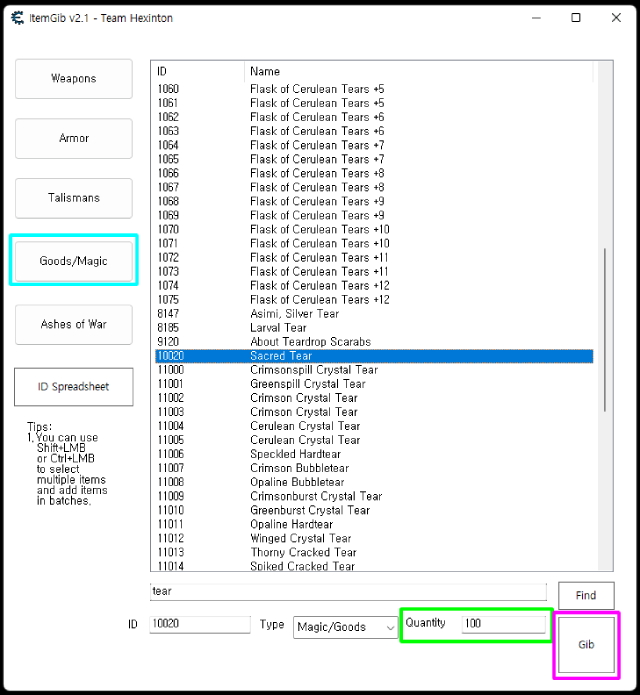Image resolution: width=640 pixels, height=695 pixels.
Task: Select Flask of Cerulean Tears +8 ID 1066
Action: coord(374,173)
